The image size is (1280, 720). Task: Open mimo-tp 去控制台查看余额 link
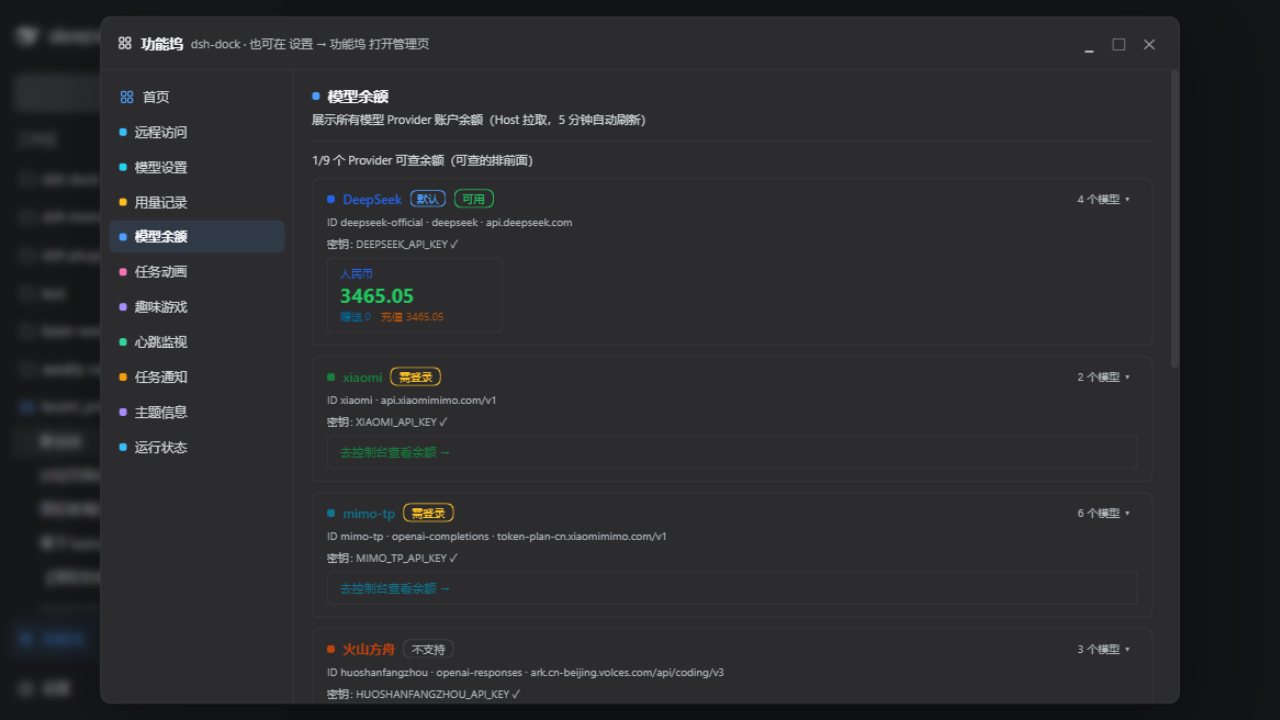(x=395, y=588)
